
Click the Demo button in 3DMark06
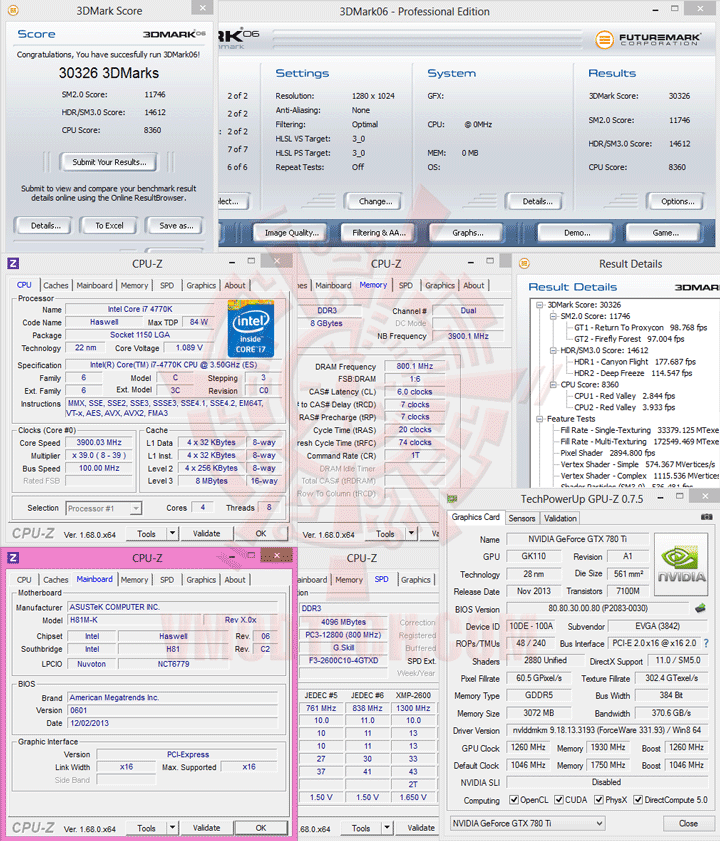pyautogui.click(x=577, y=233)
